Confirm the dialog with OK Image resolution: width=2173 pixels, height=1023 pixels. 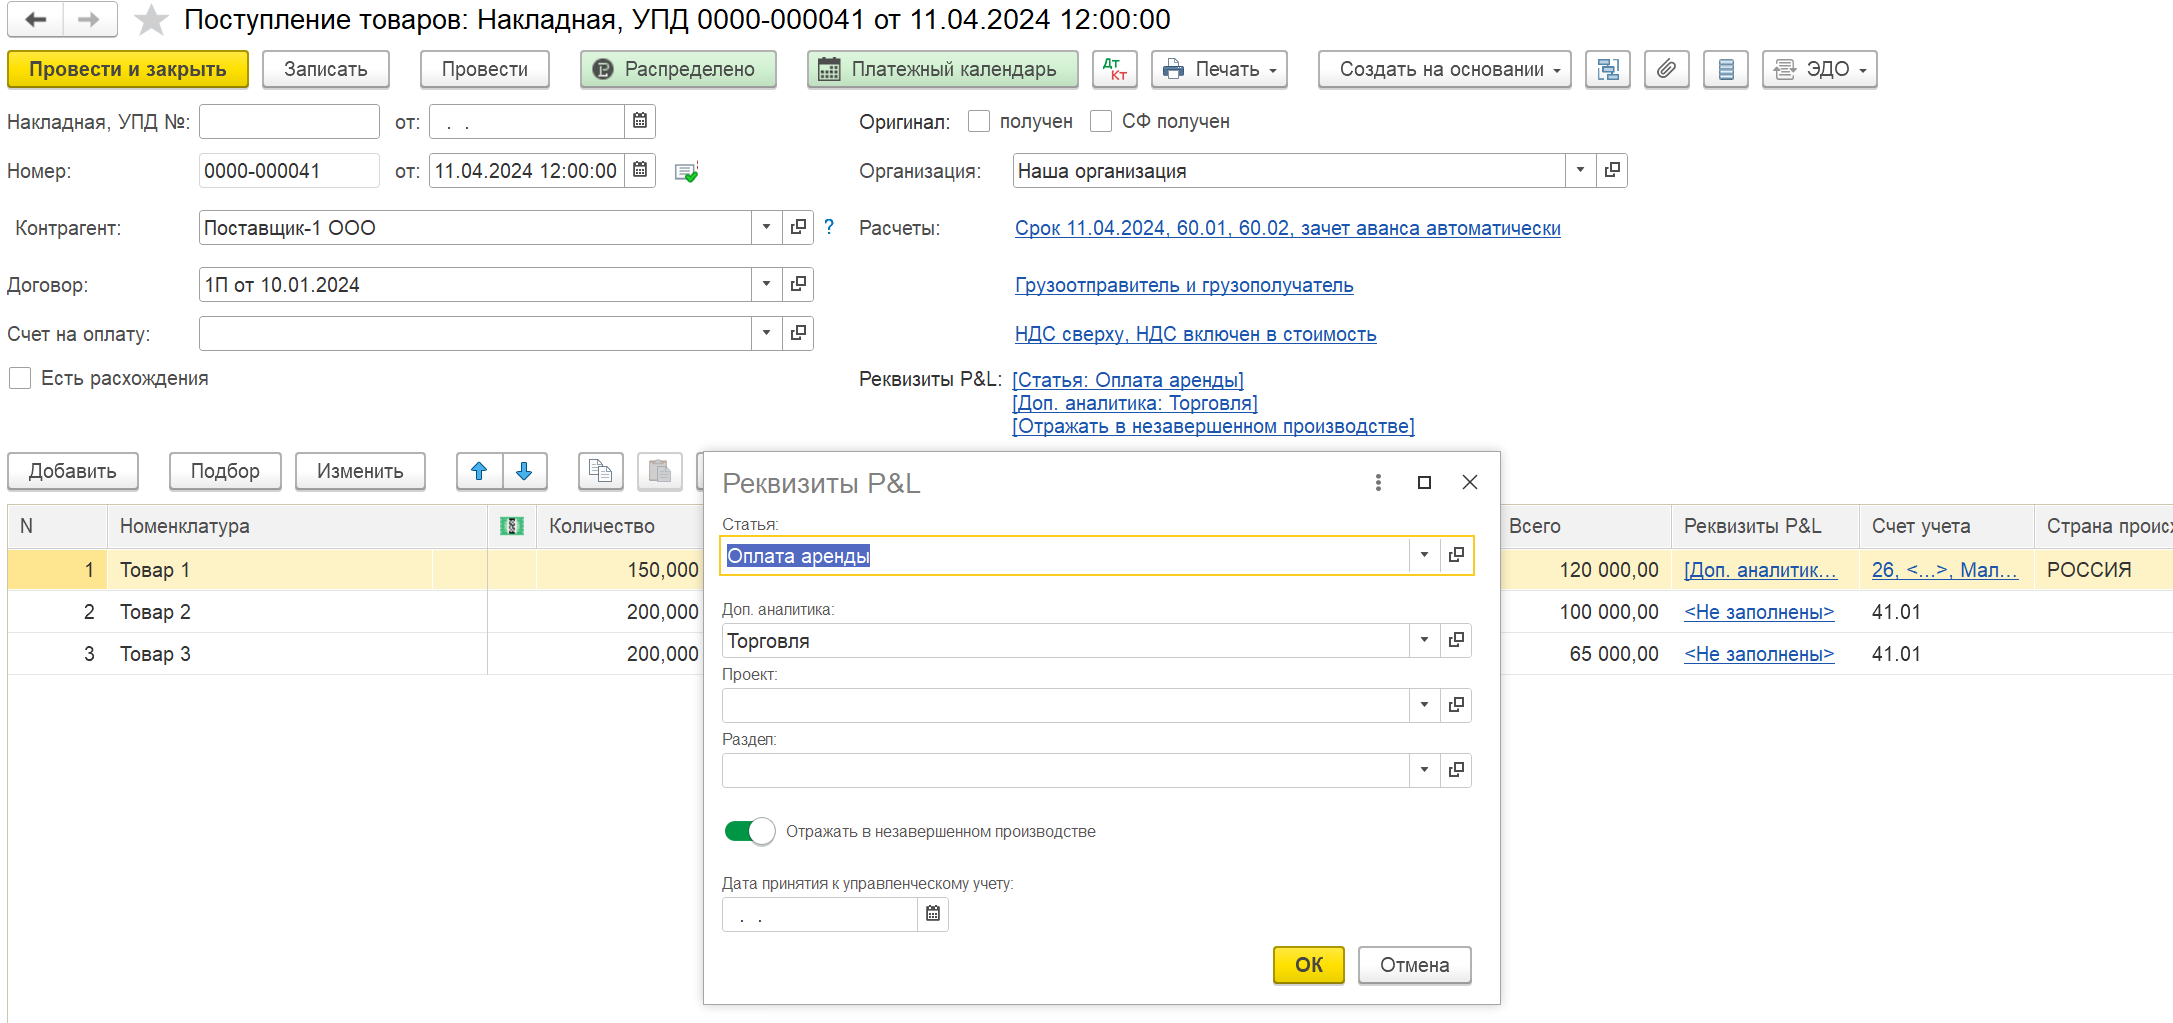coord(1308,965)
